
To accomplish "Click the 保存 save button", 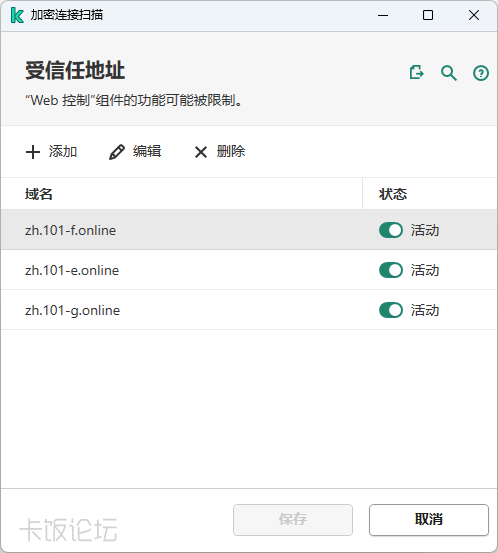I will coord(293,520).
